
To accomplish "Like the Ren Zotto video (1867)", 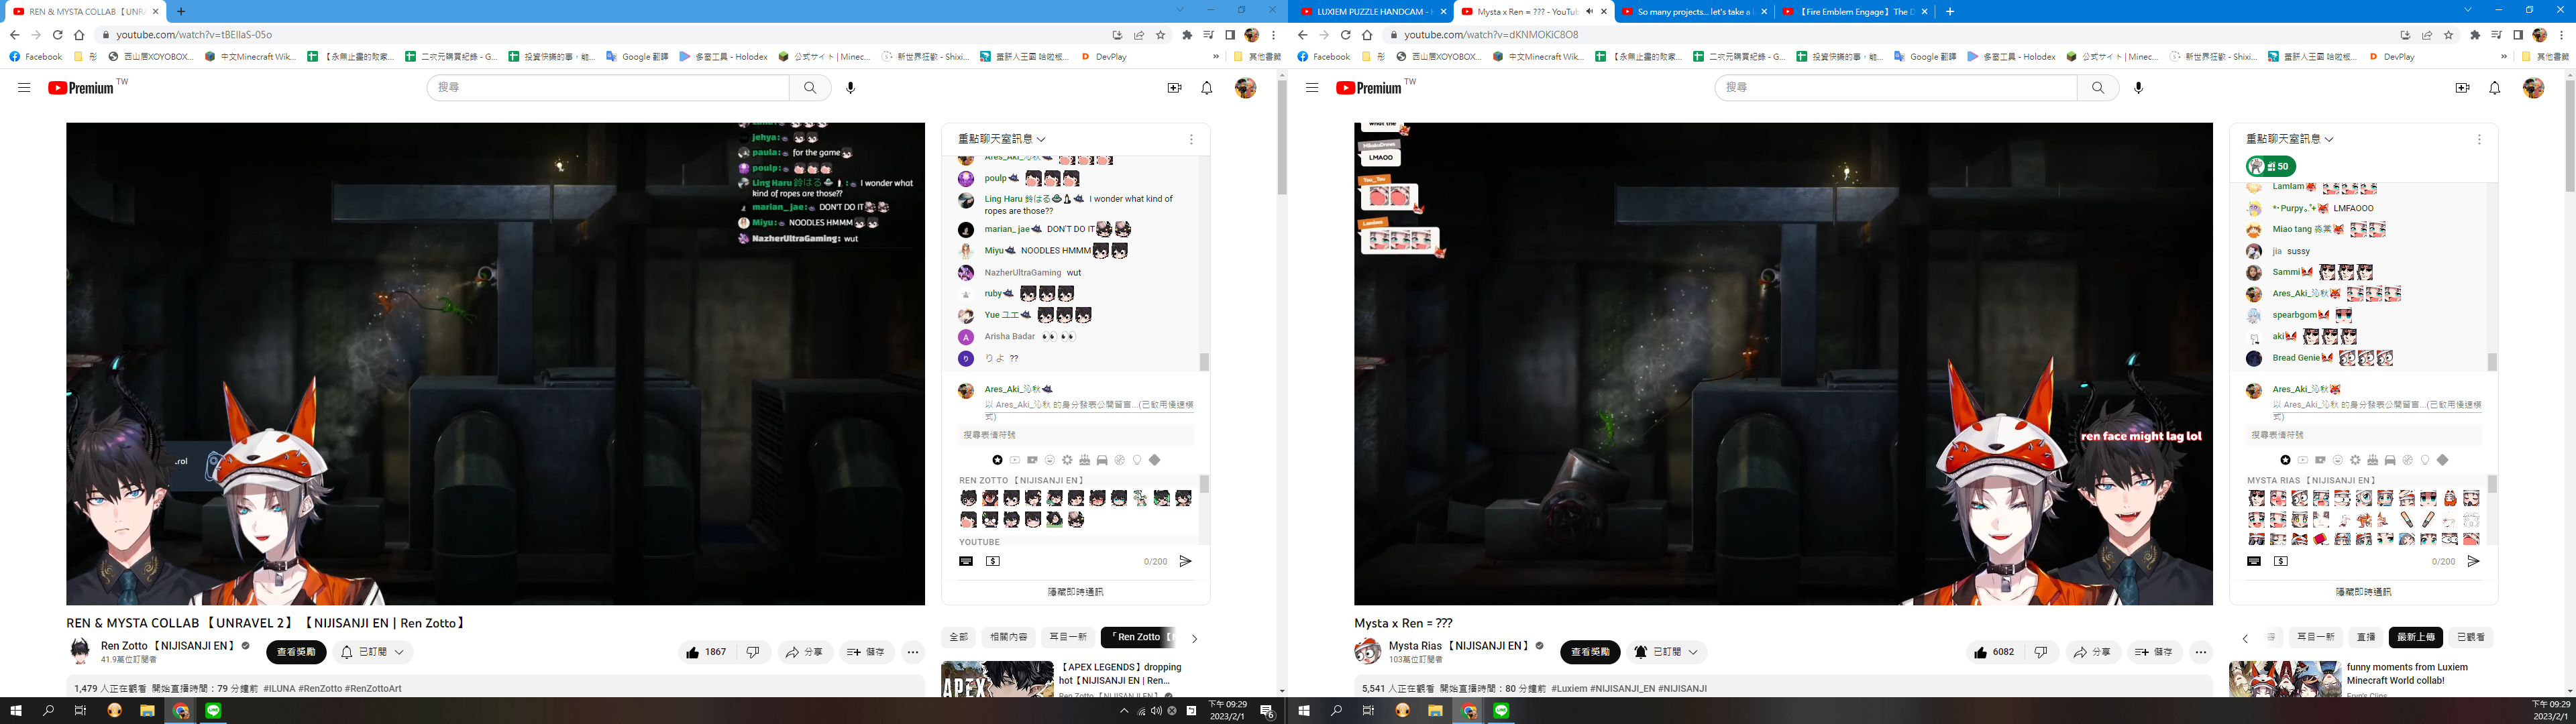I will (x=707, y=652).
